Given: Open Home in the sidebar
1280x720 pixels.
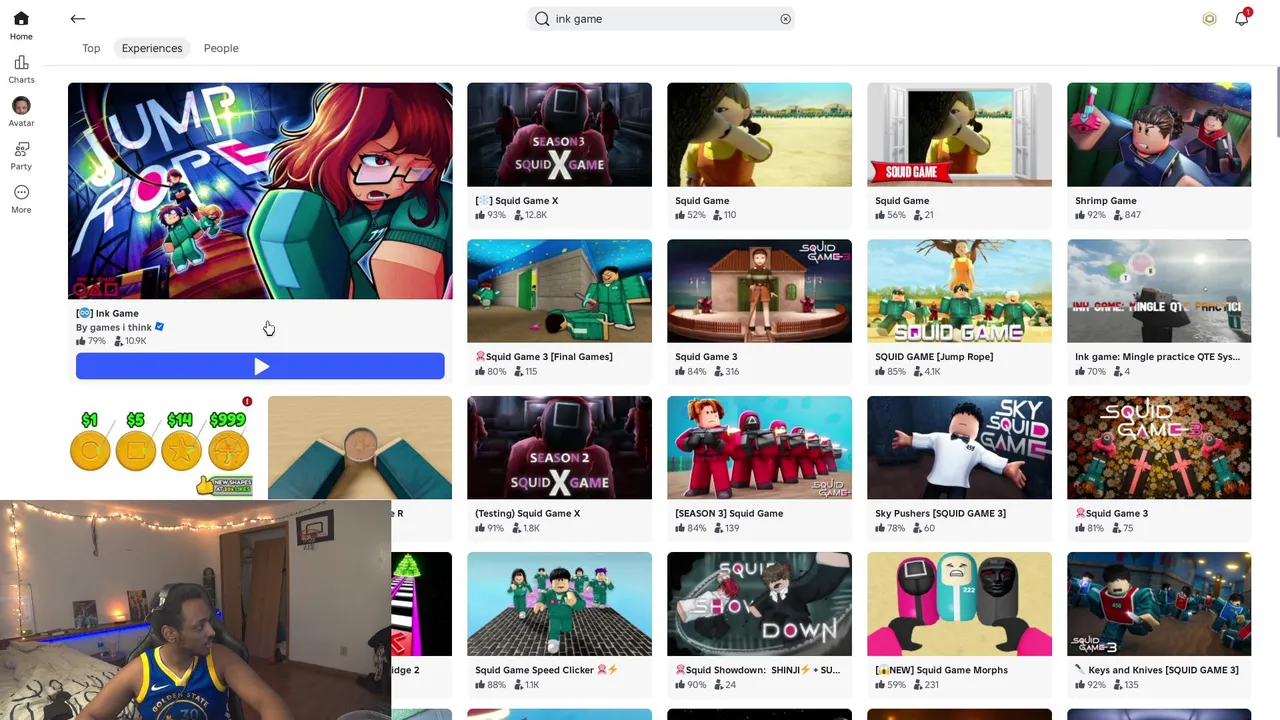Looking at the screenshot, I should [x=21, y=26].
